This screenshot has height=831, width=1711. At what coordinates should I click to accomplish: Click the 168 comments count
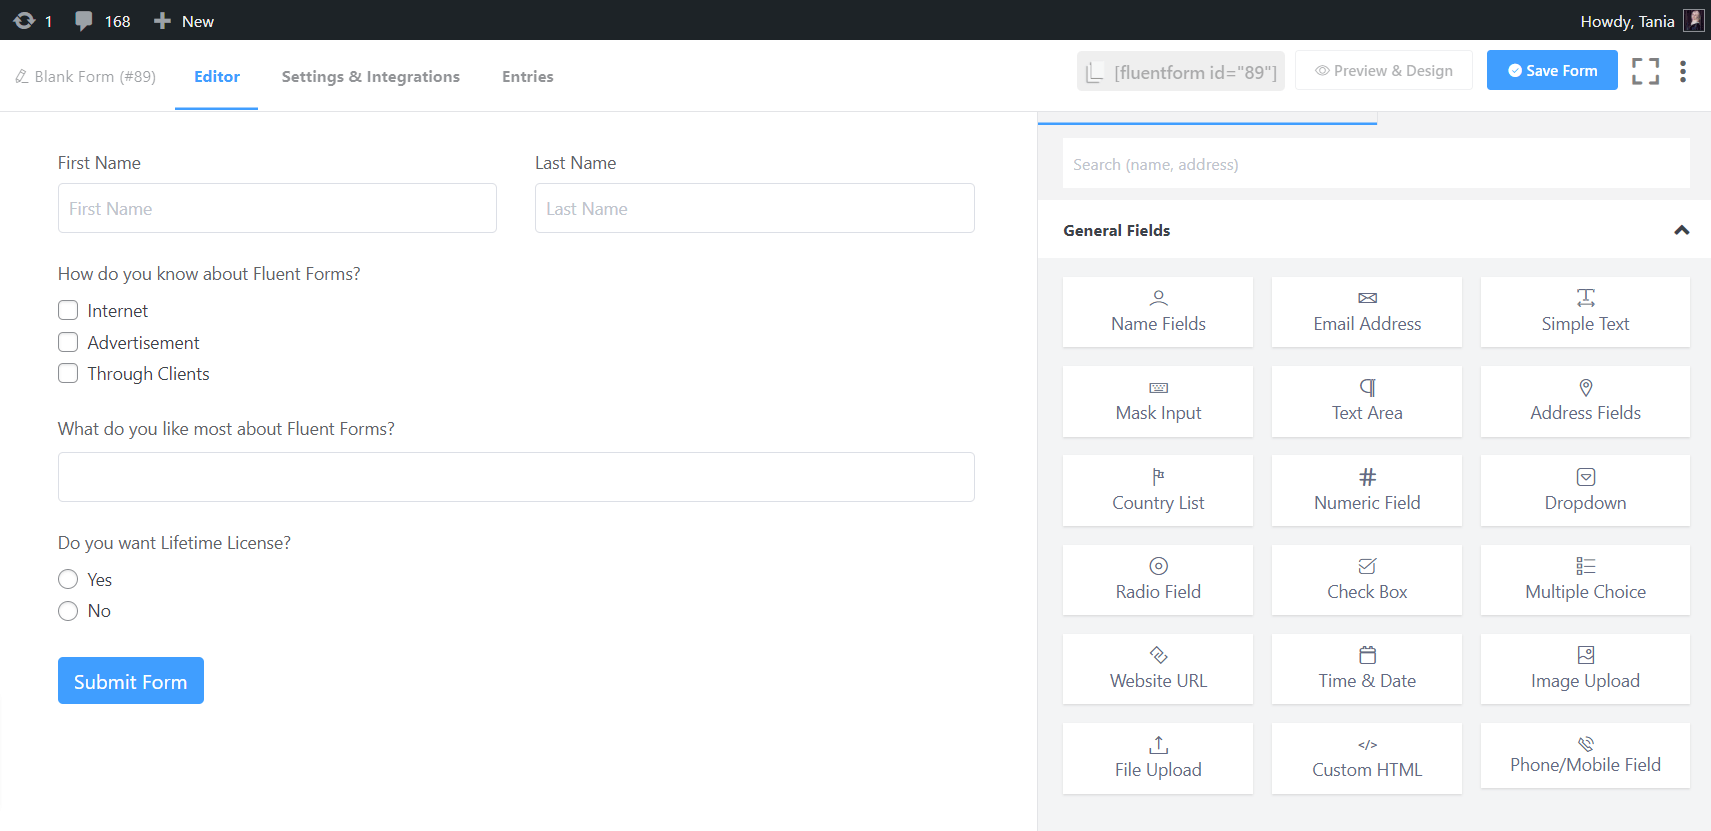pos(117,21)
